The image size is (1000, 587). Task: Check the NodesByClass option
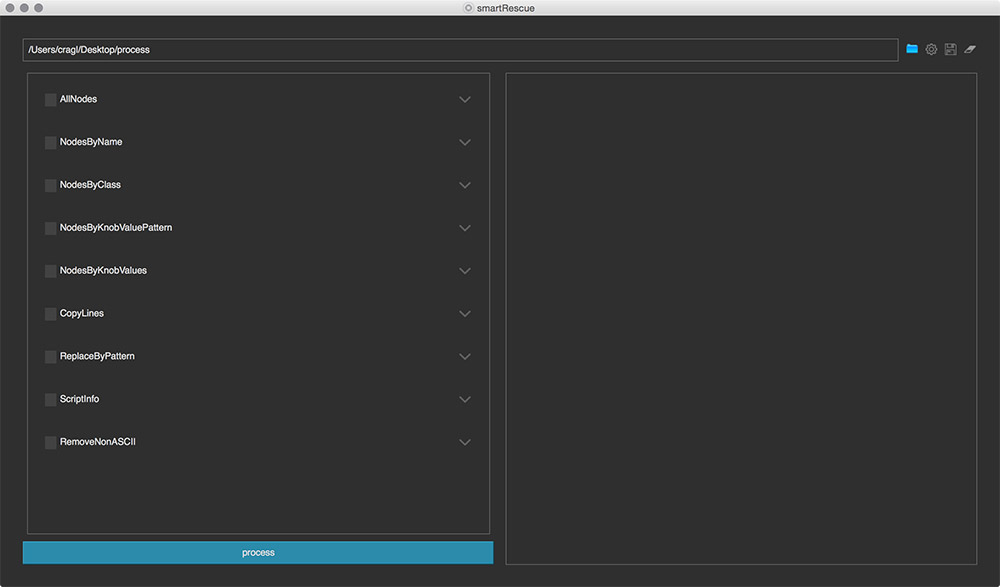point(51,186)
